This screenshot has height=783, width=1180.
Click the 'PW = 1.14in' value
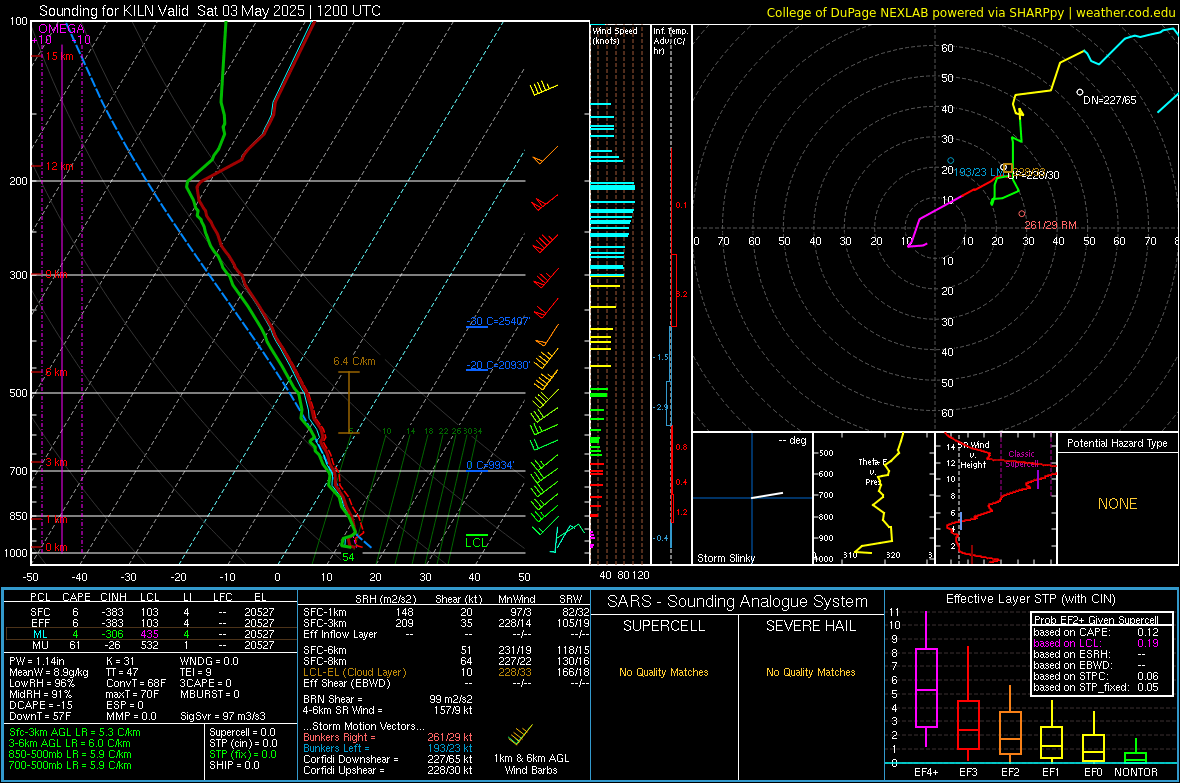[37, 661]
